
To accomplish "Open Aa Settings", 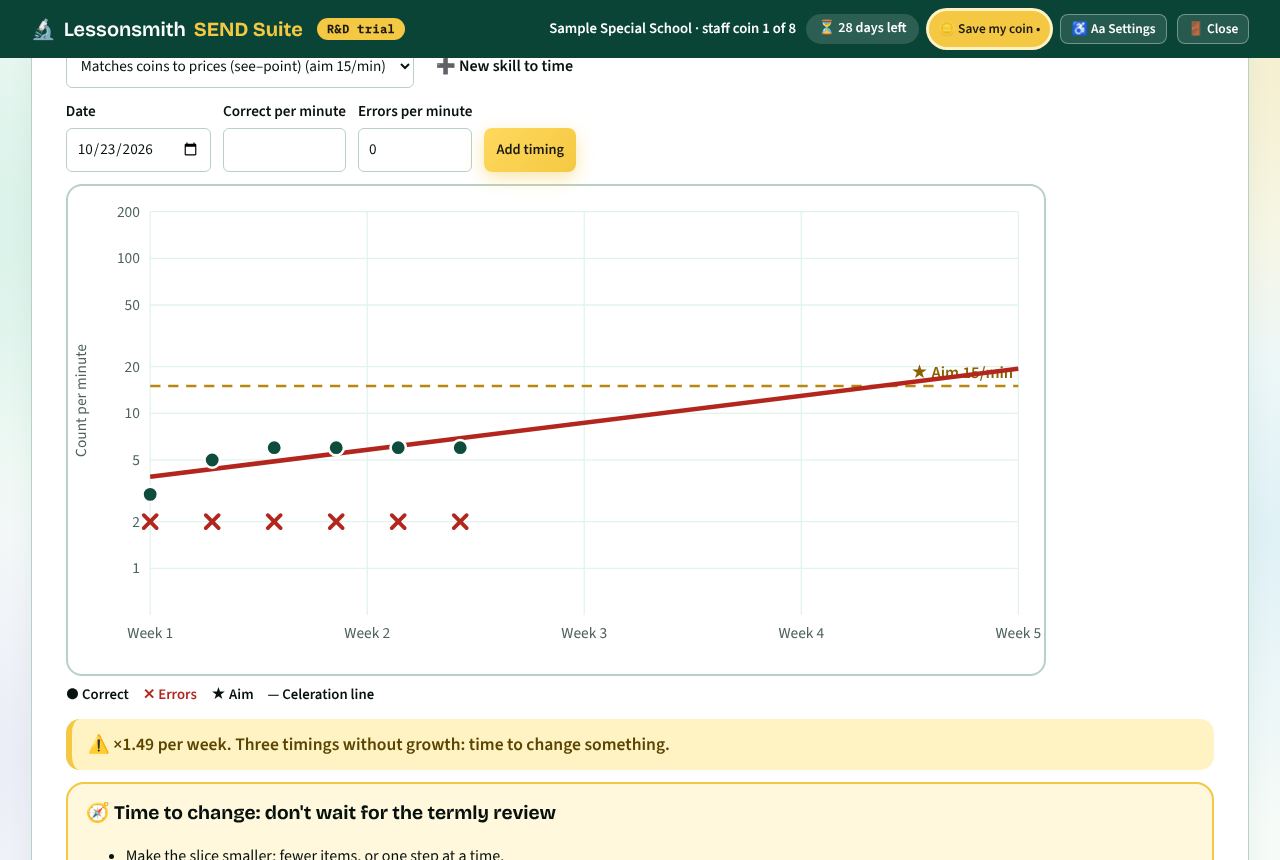I will point(1113,29).
